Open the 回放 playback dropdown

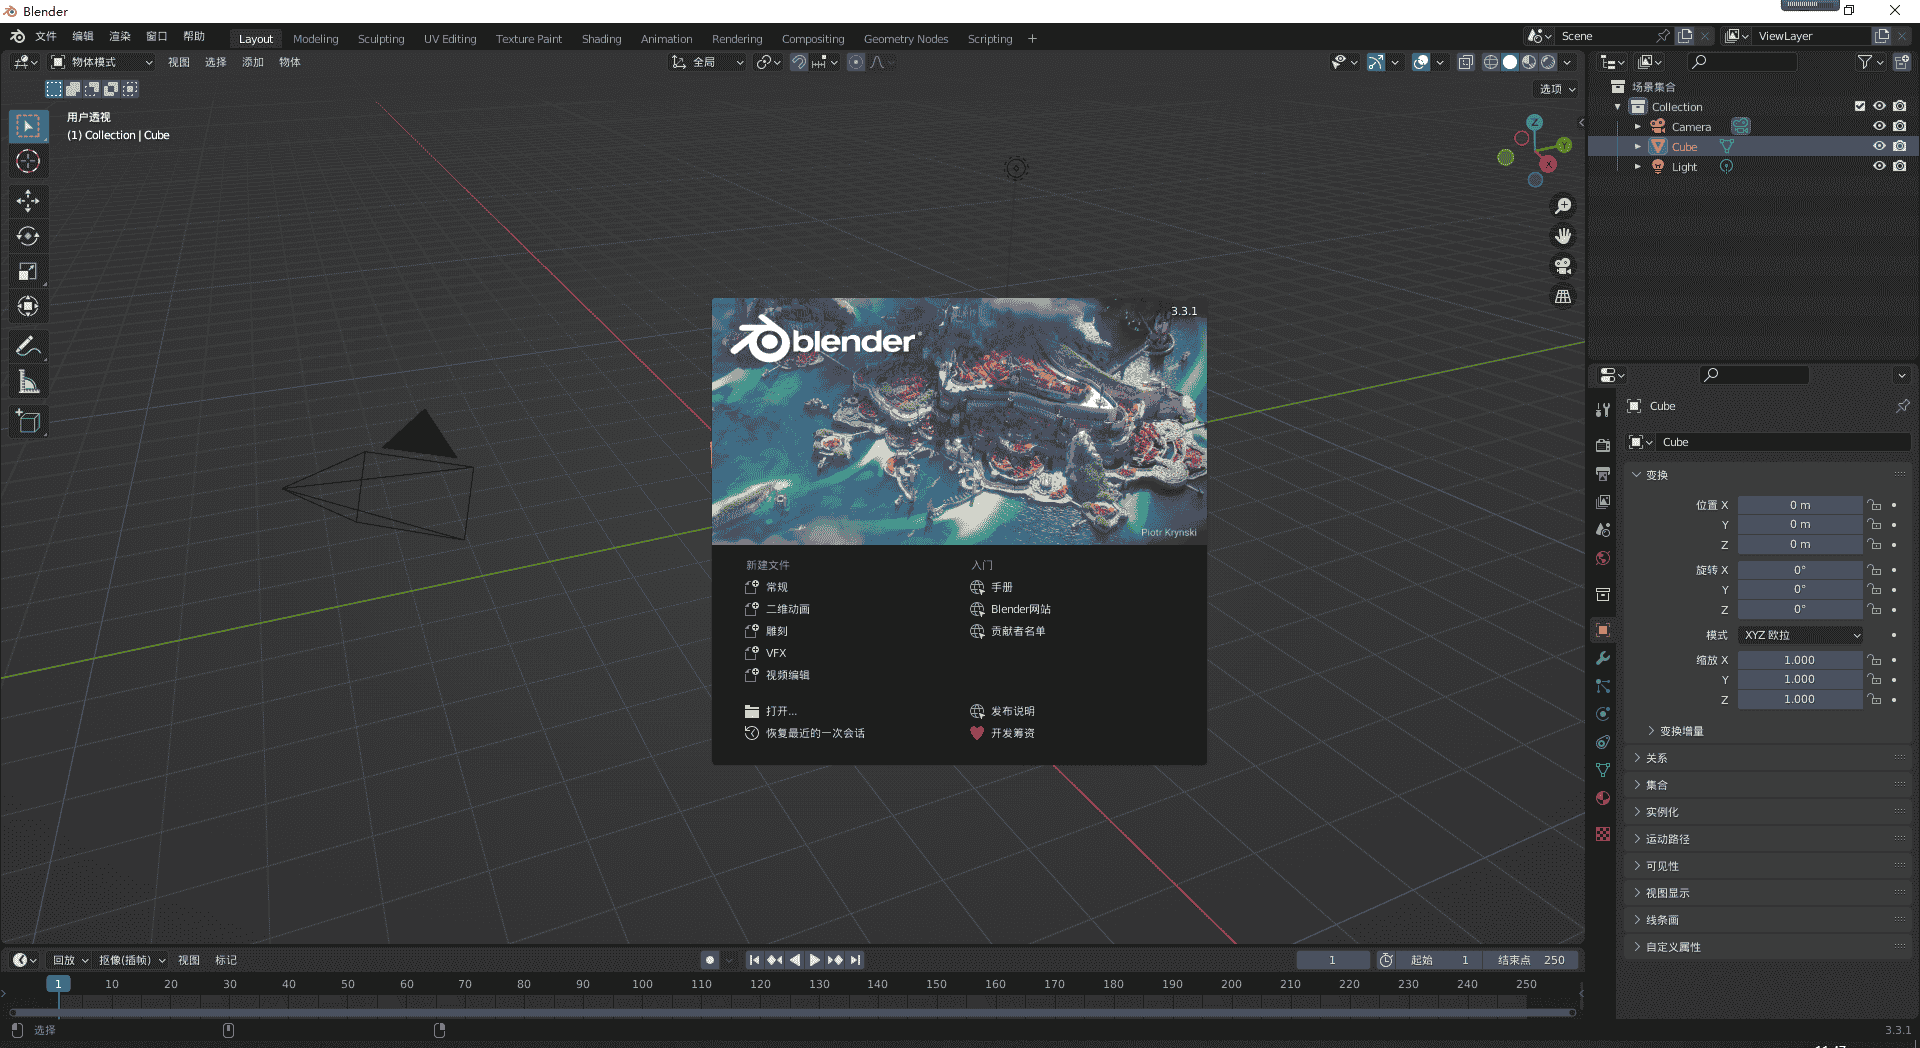(x=70, y=960)
